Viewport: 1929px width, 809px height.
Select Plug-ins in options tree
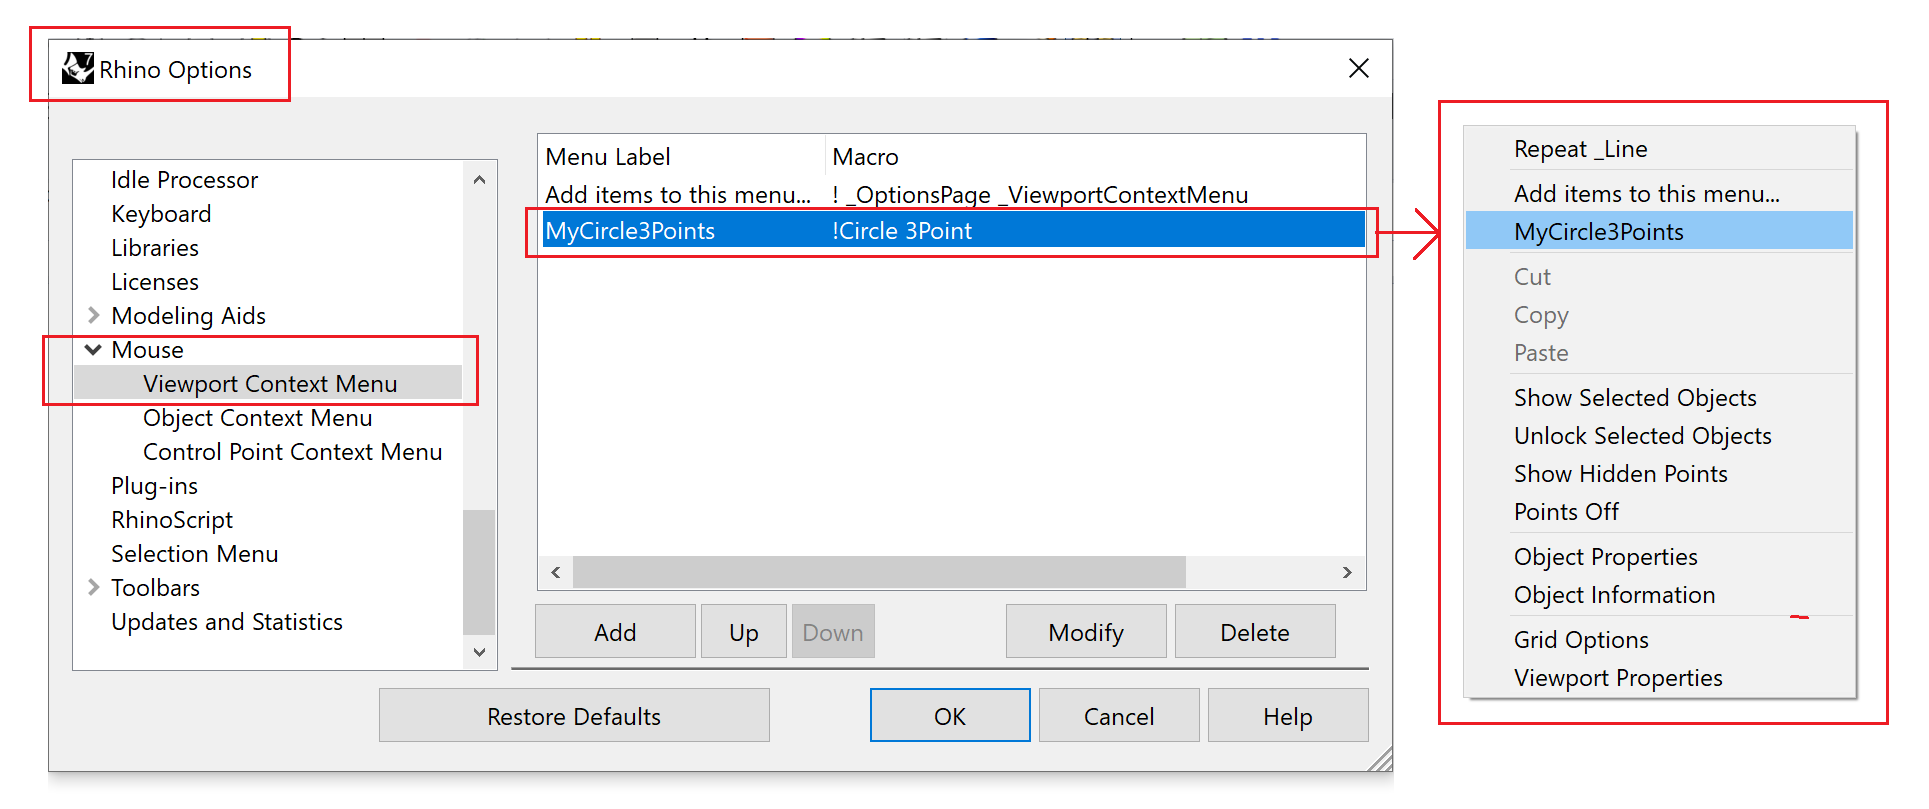pos(155,486)
